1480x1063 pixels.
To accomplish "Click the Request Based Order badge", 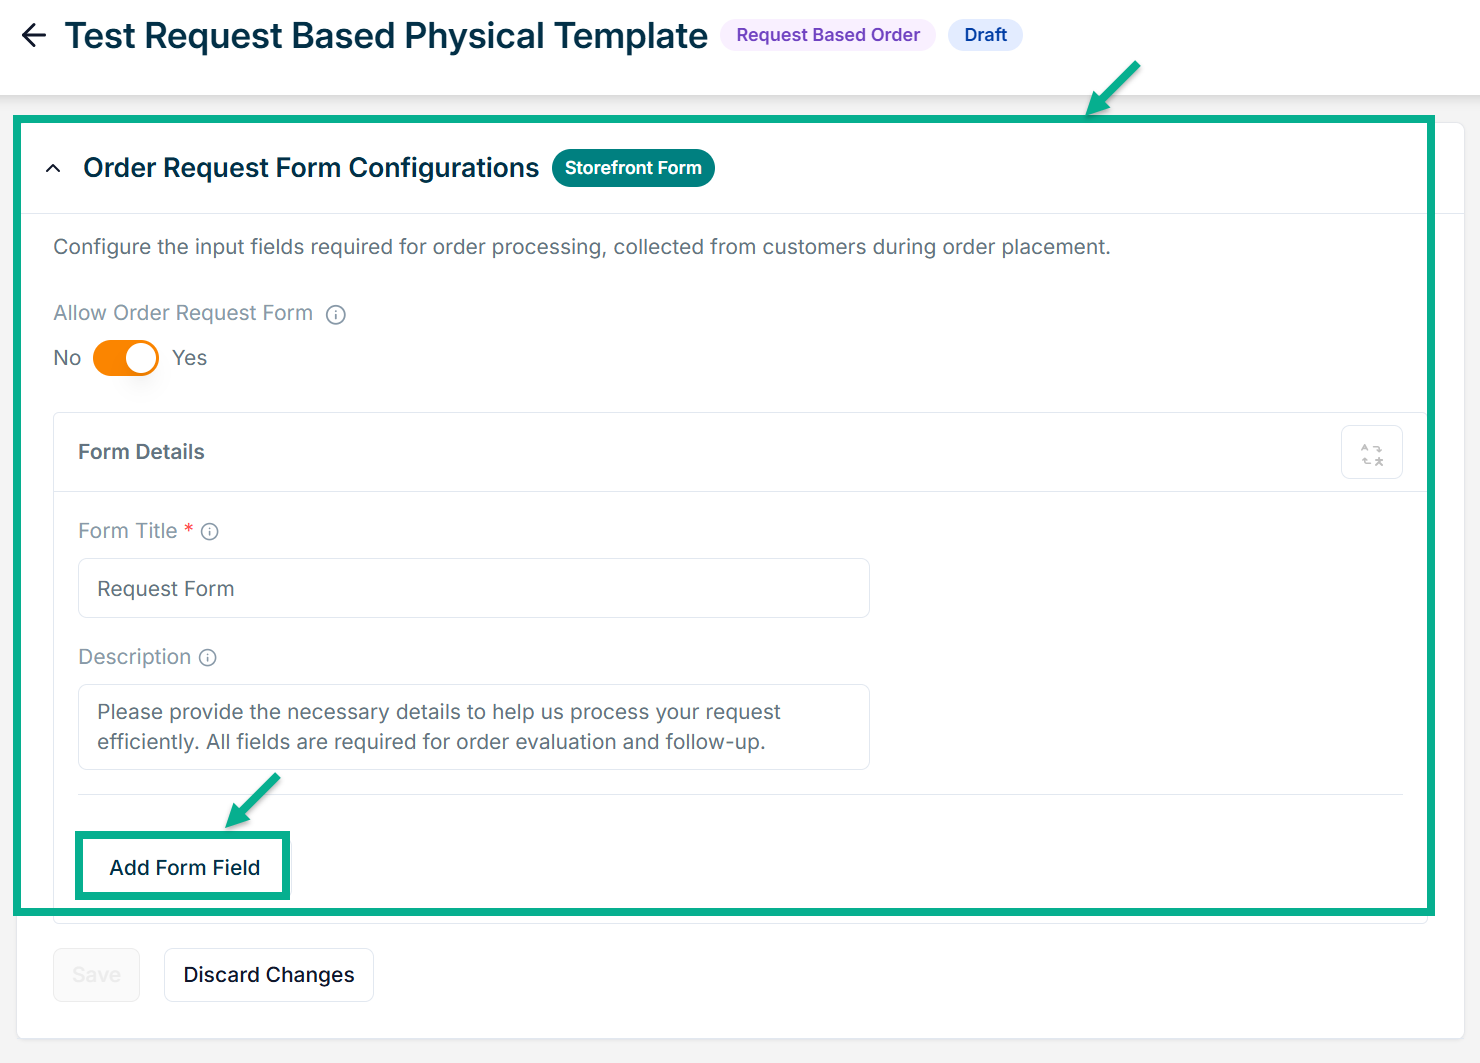I will 827,35.
